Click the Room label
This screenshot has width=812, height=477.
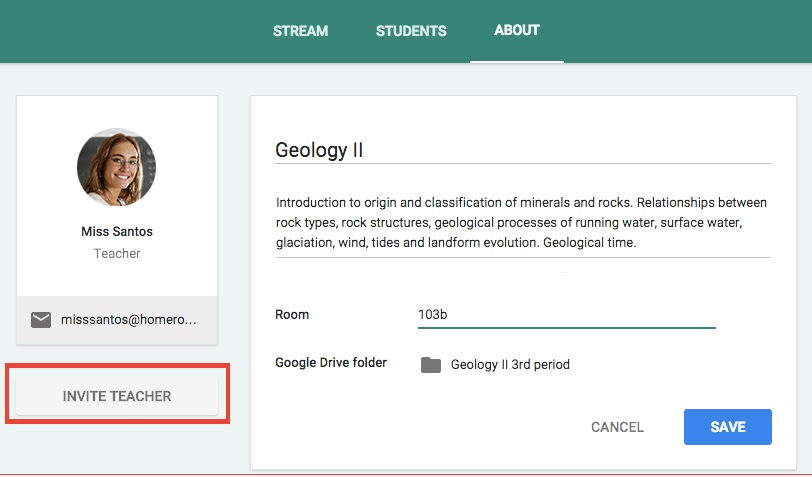pyautogui.click(x=292, y=315)
